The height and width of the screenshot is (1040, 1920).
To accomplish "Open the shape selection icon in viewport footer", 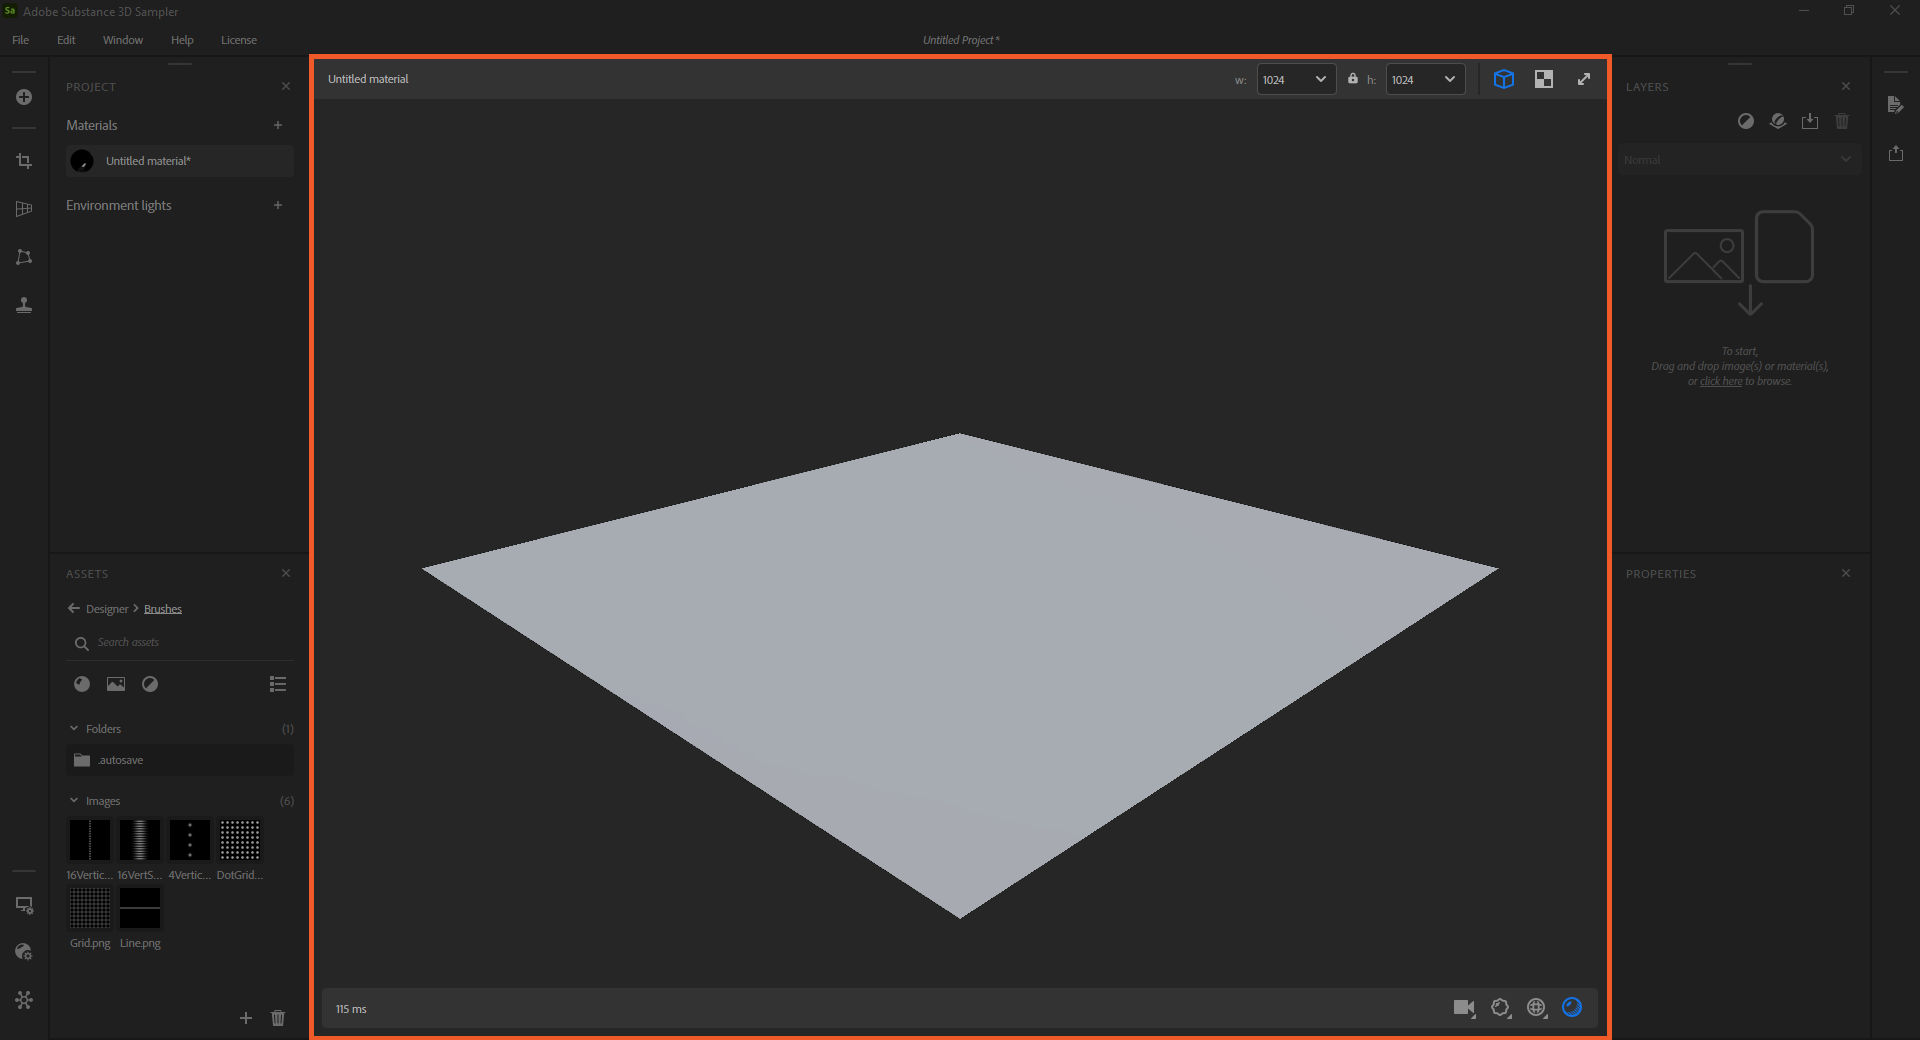I will (x=1500, y=1008).
